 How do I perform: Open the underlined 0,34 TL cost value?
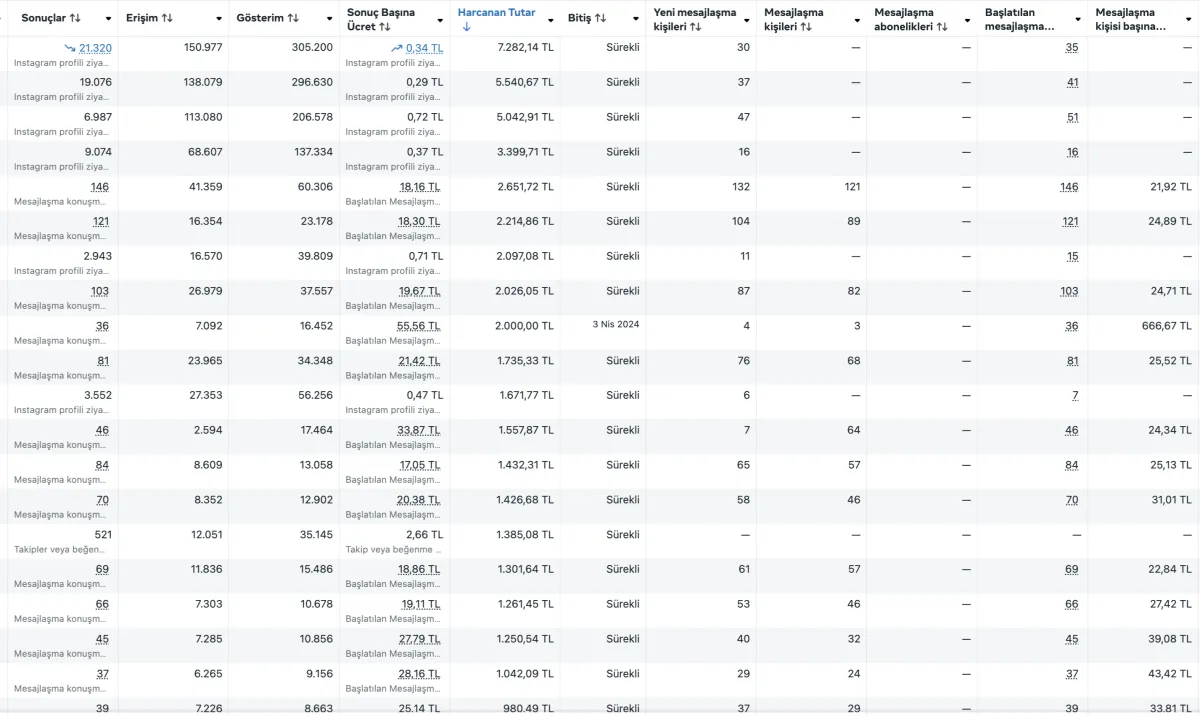424,48
